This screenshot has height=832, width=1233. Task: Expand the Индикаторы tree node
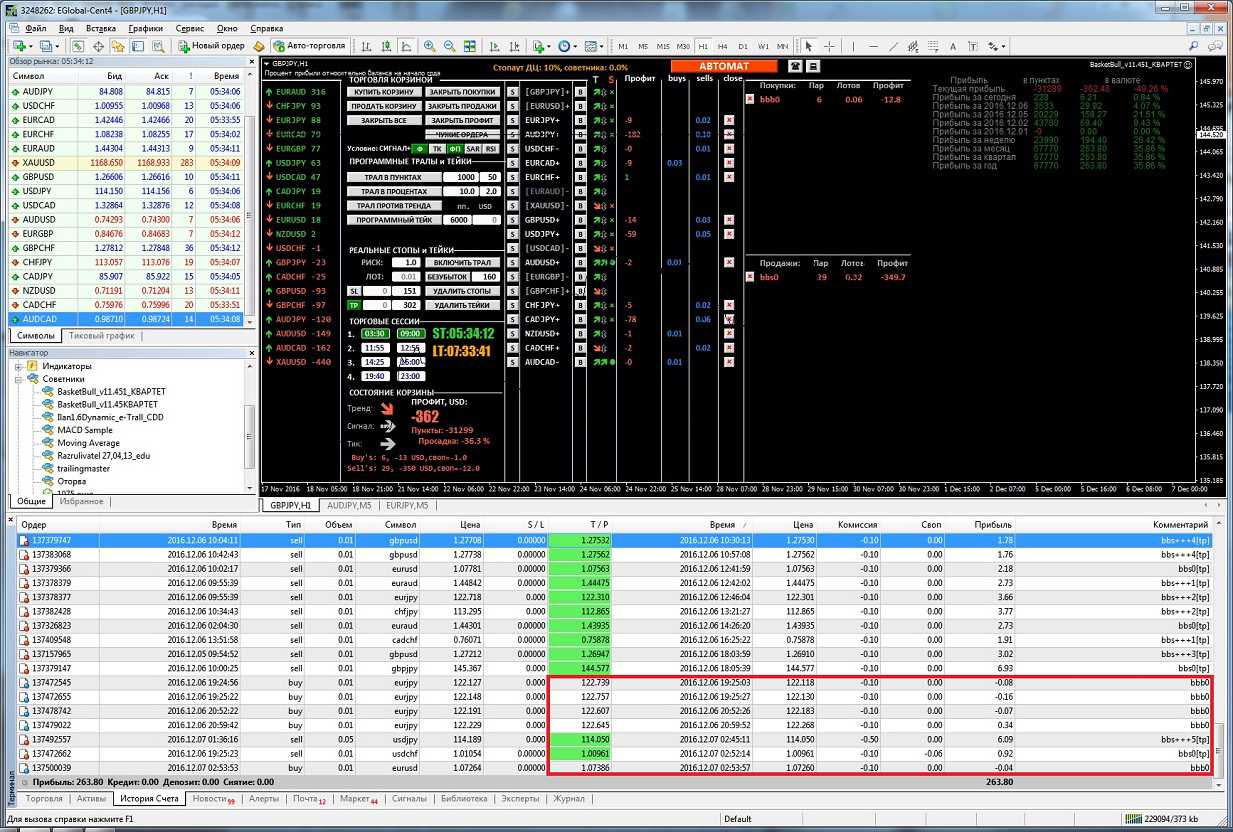click(19, 366)
